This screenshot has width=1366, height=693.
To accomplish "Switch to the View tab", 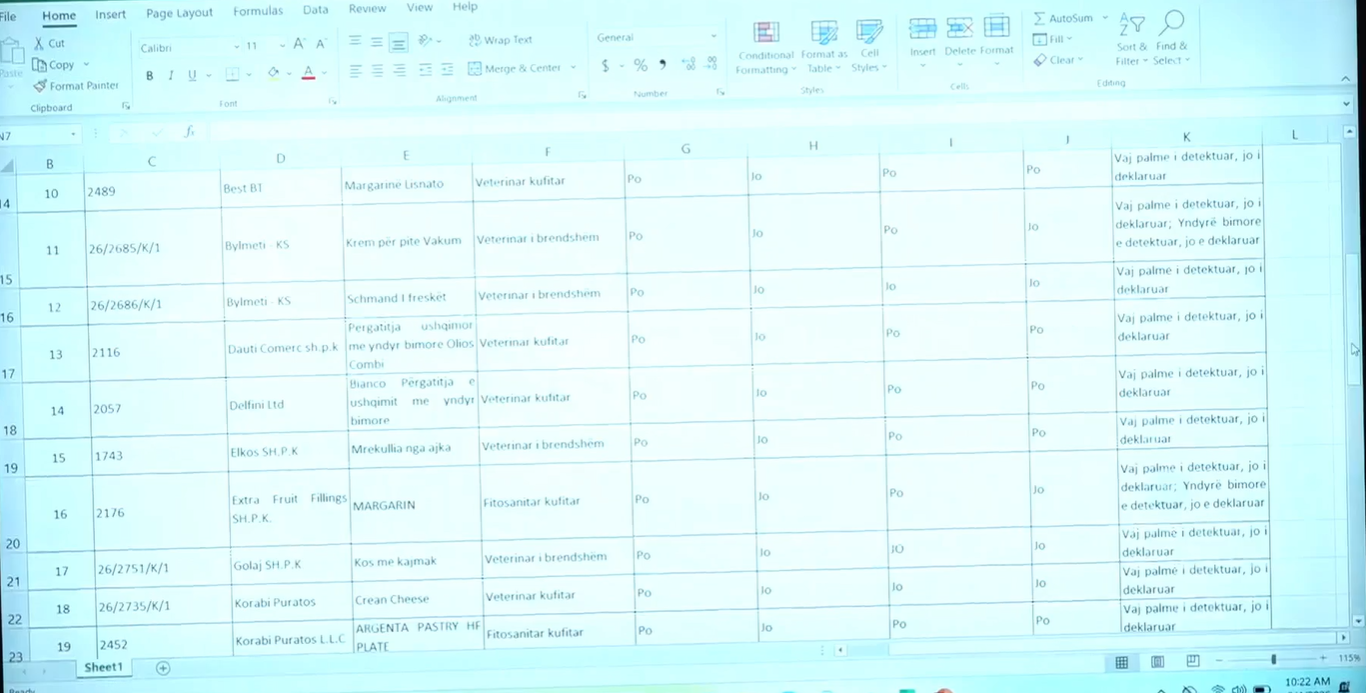I will click(x=420, y=7).
